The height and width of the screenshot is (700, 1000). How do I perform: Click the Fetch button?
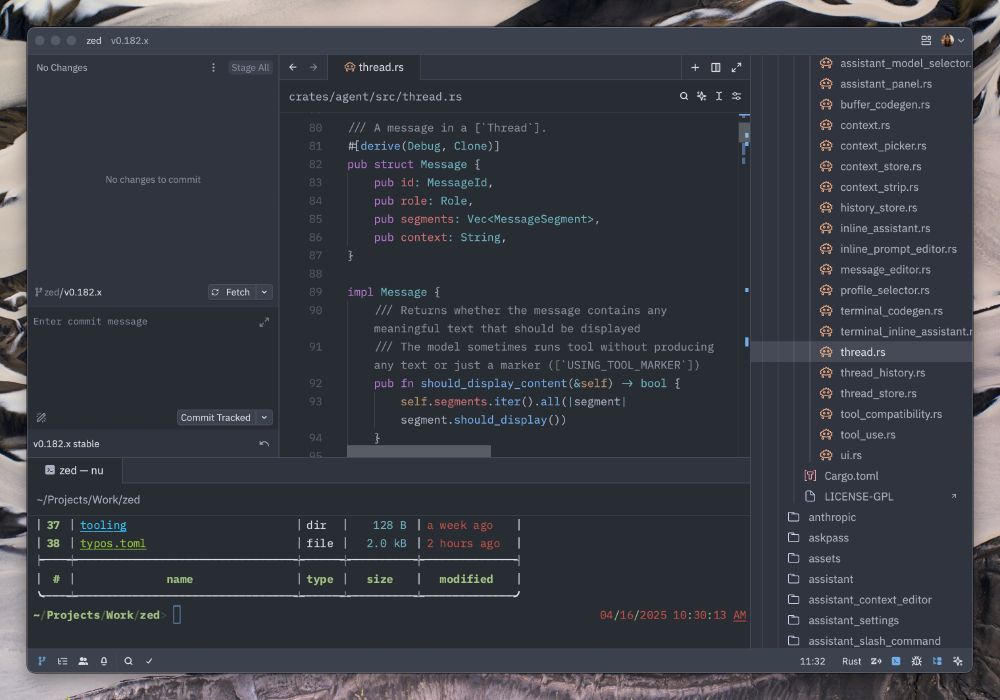pyautogui.click(x=232, y=292)
